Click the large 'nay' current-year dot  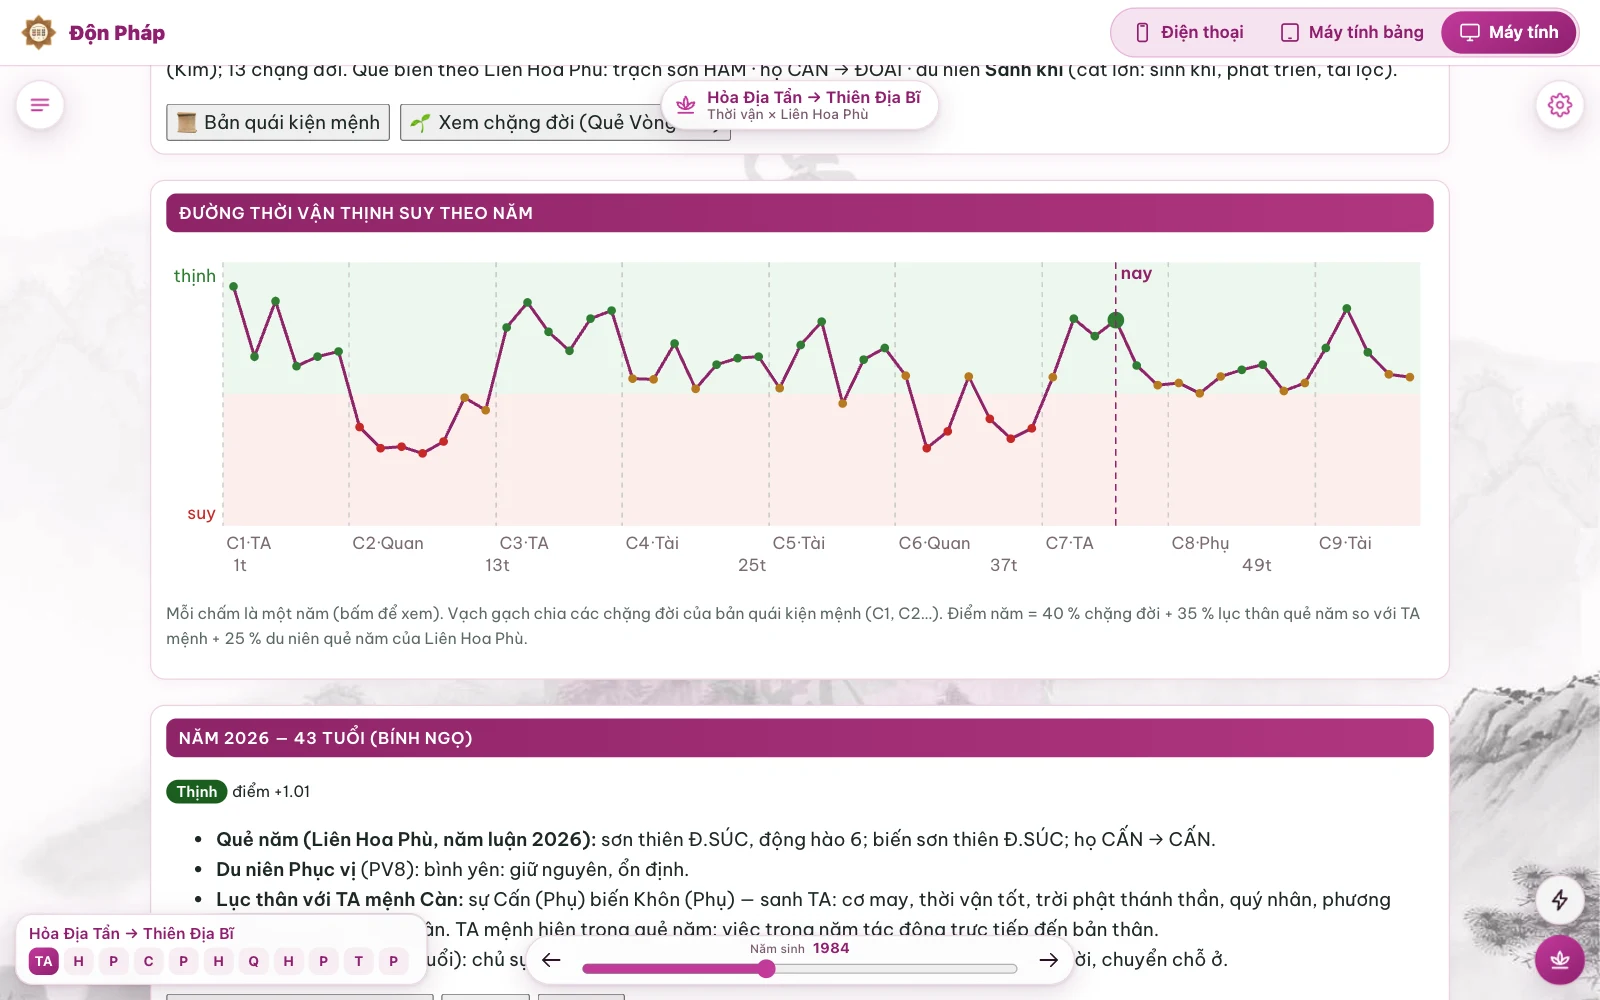1116,320
